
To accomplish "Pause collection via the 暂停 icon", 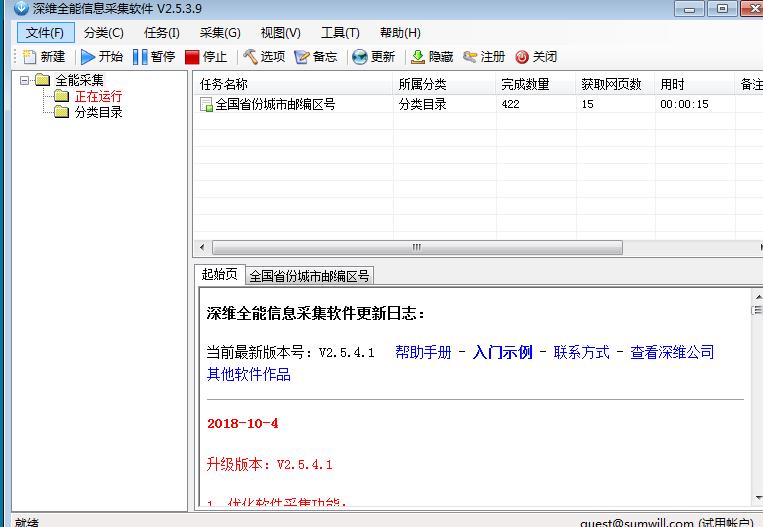I will (x=140, y=57).
